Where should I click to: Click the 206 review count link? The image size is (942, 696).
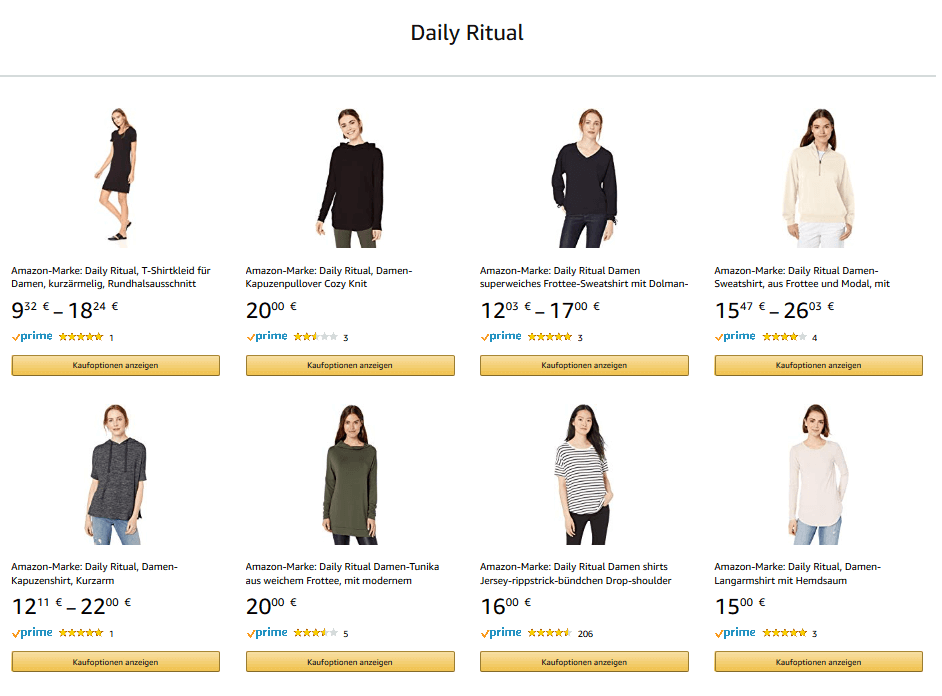(x=585, y=634)
